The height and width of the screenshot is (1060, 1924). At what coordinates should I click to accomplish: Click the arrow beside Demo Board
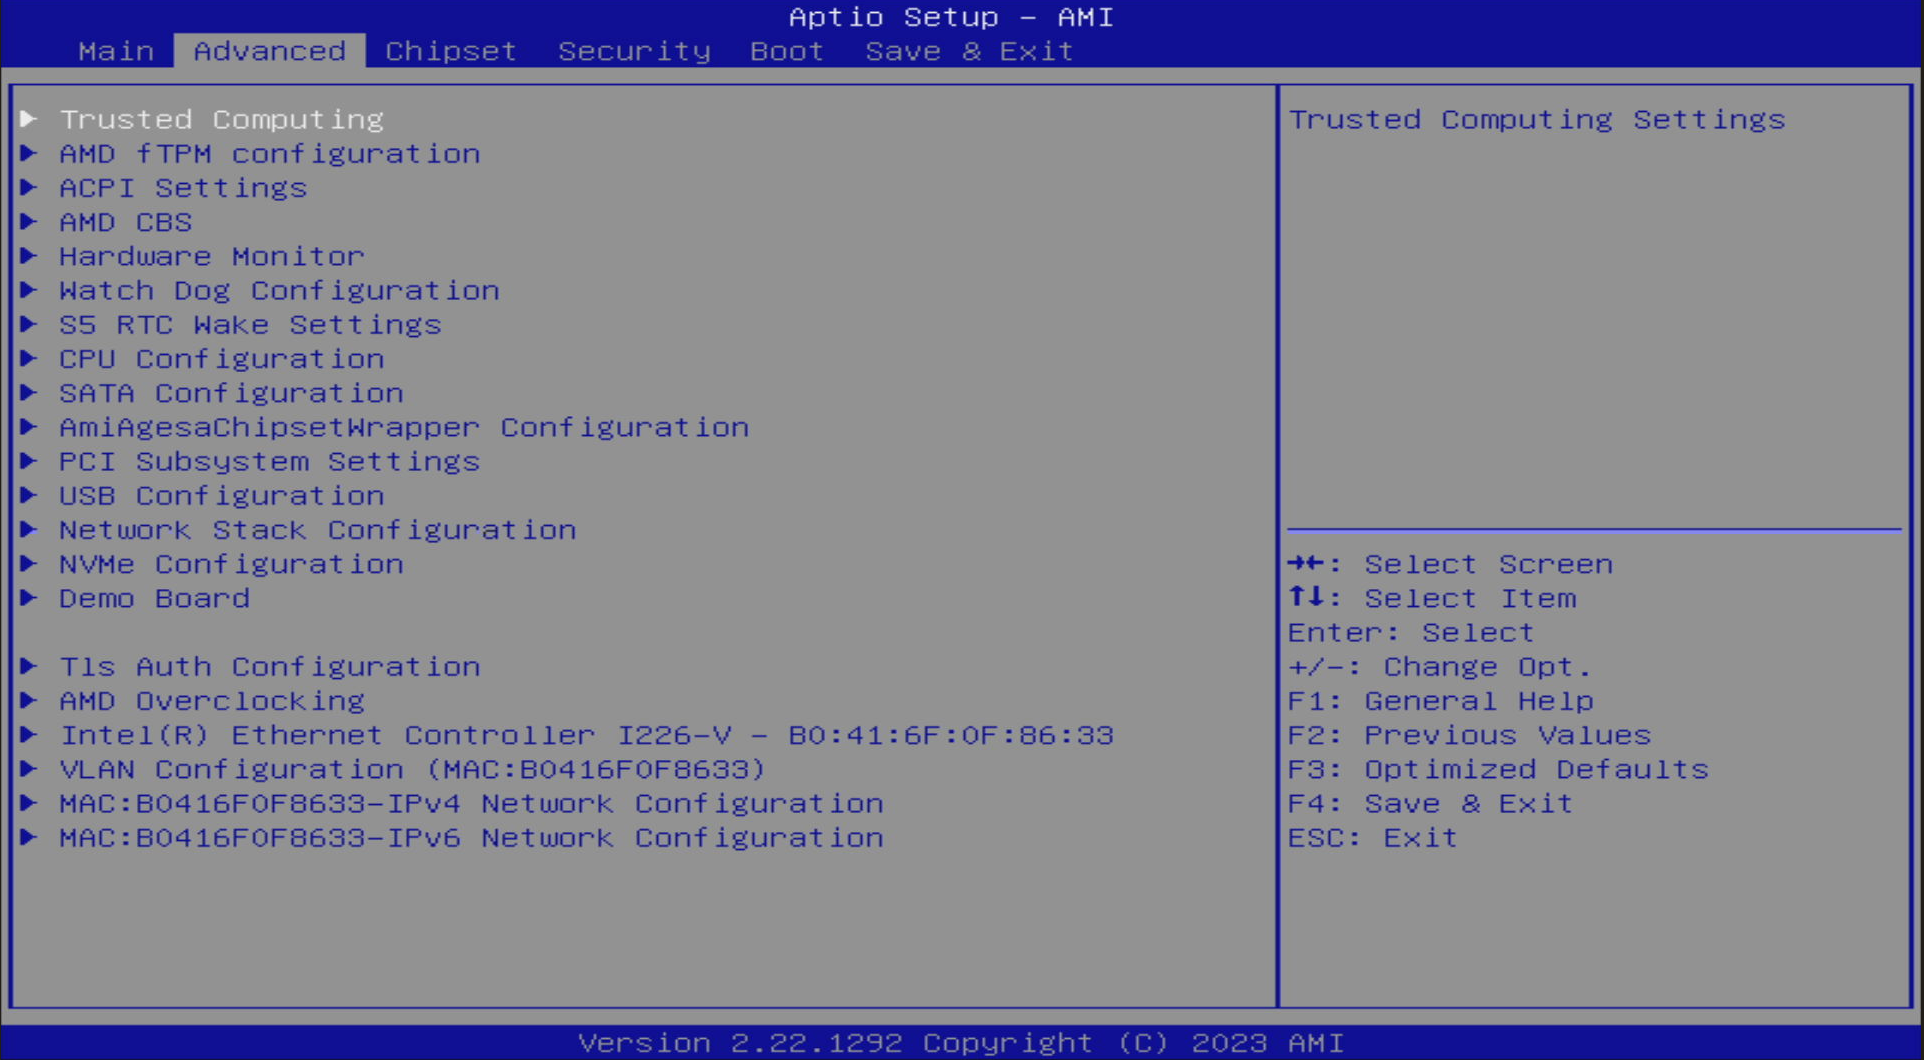(29, 597)
